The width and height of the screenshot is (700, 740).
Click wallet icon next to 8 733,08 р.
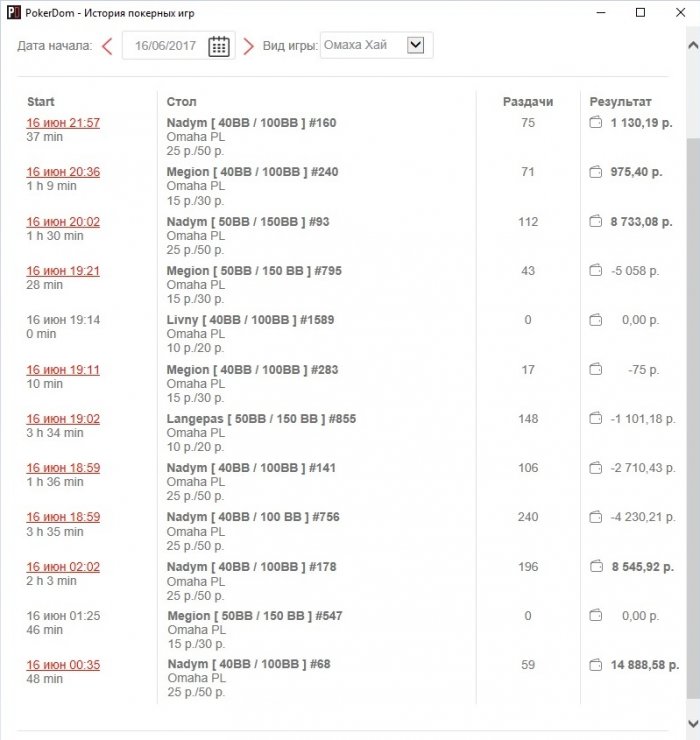[x=596, y=221]
